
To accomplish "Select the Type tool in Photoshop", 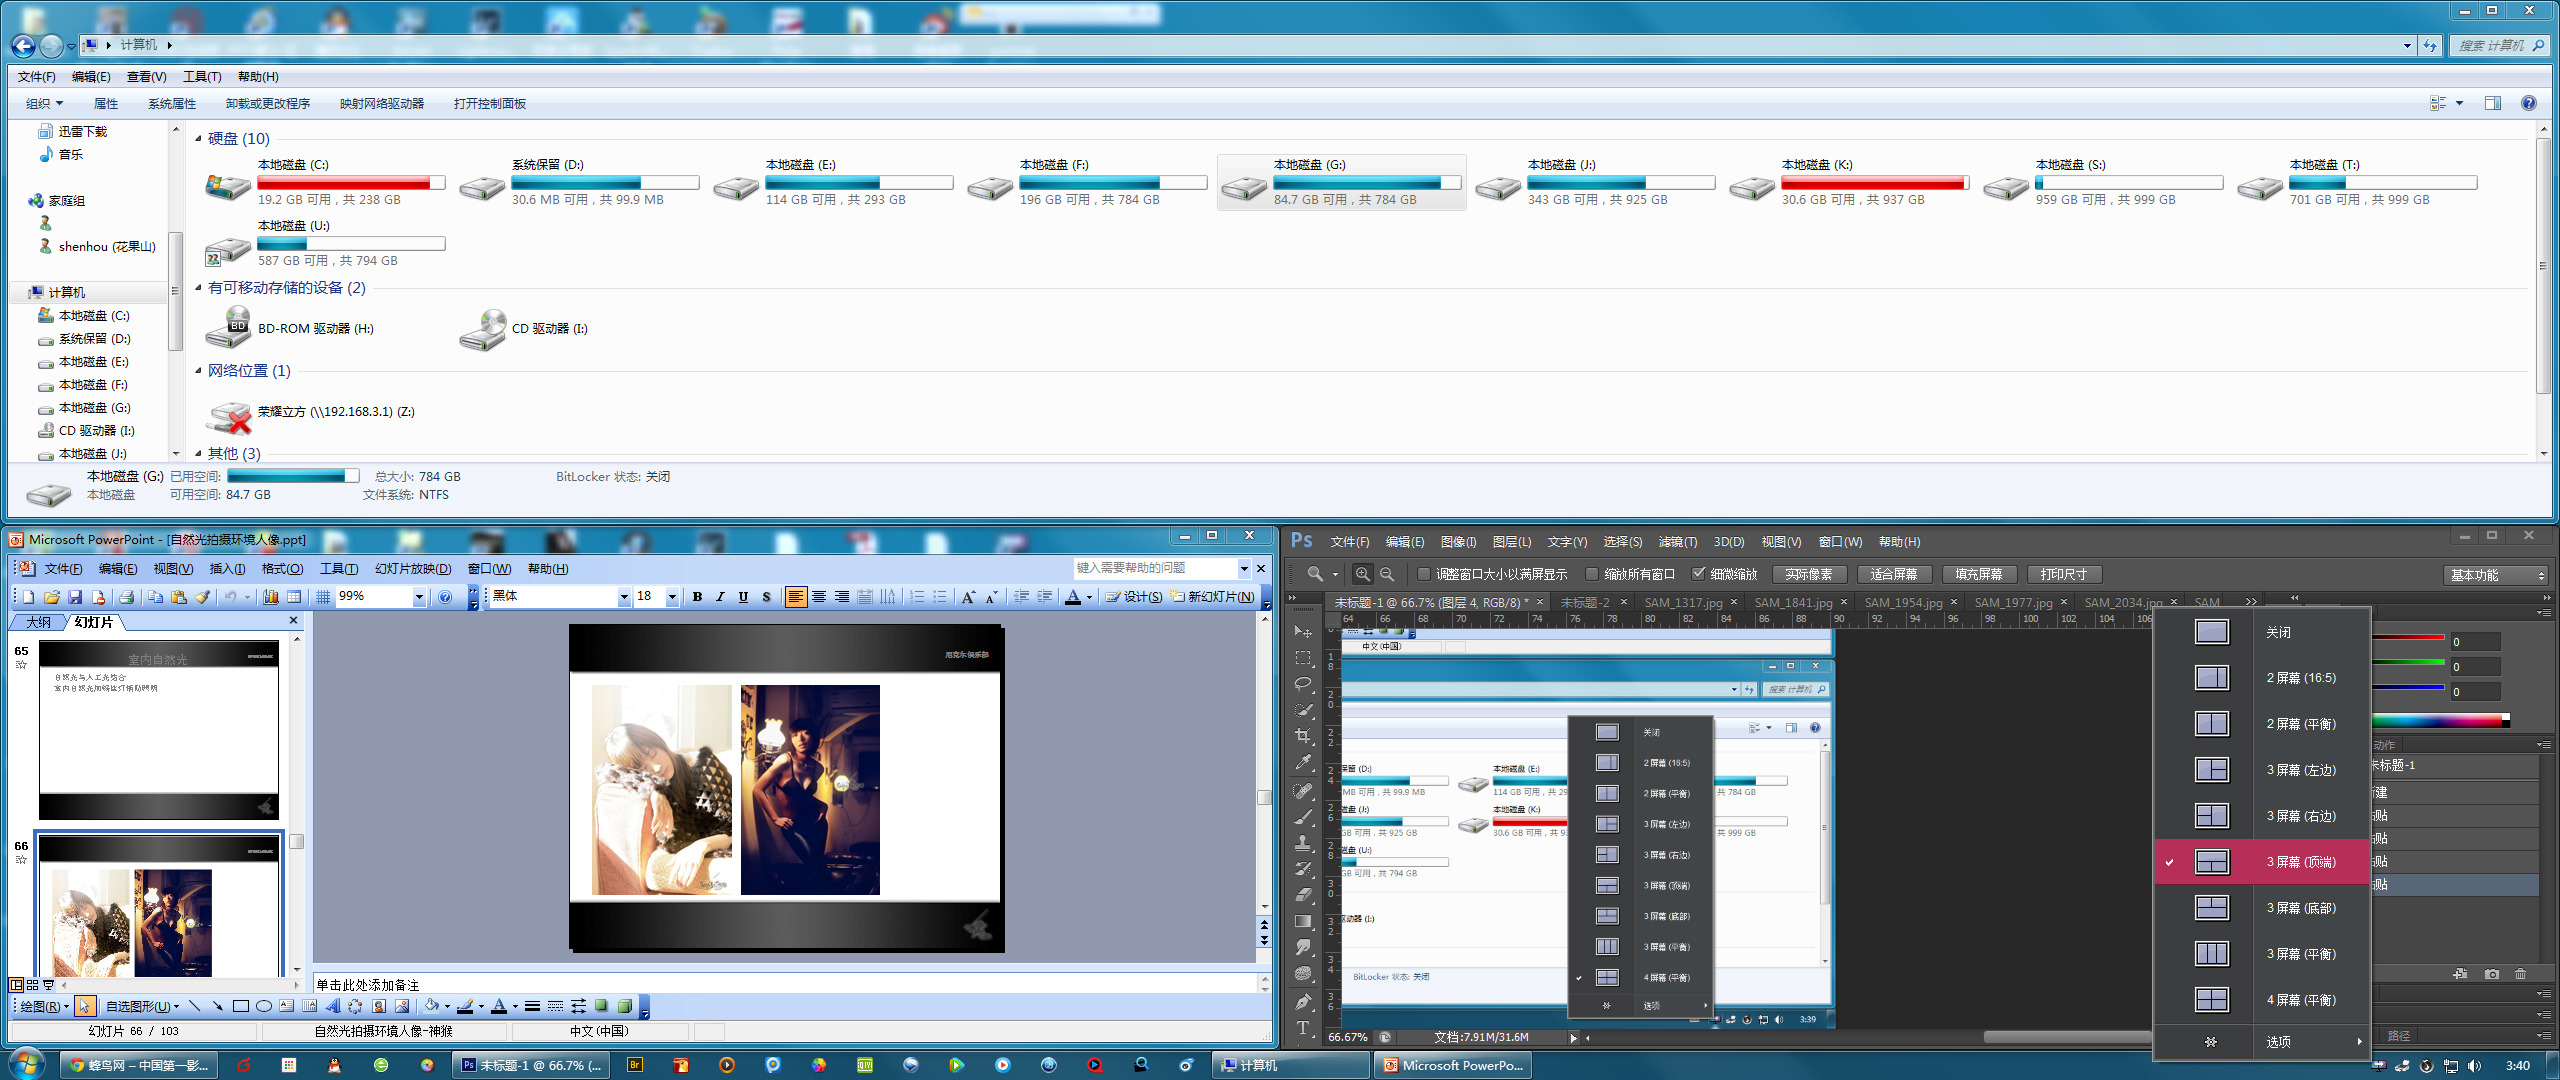I will [1302, 1028].
